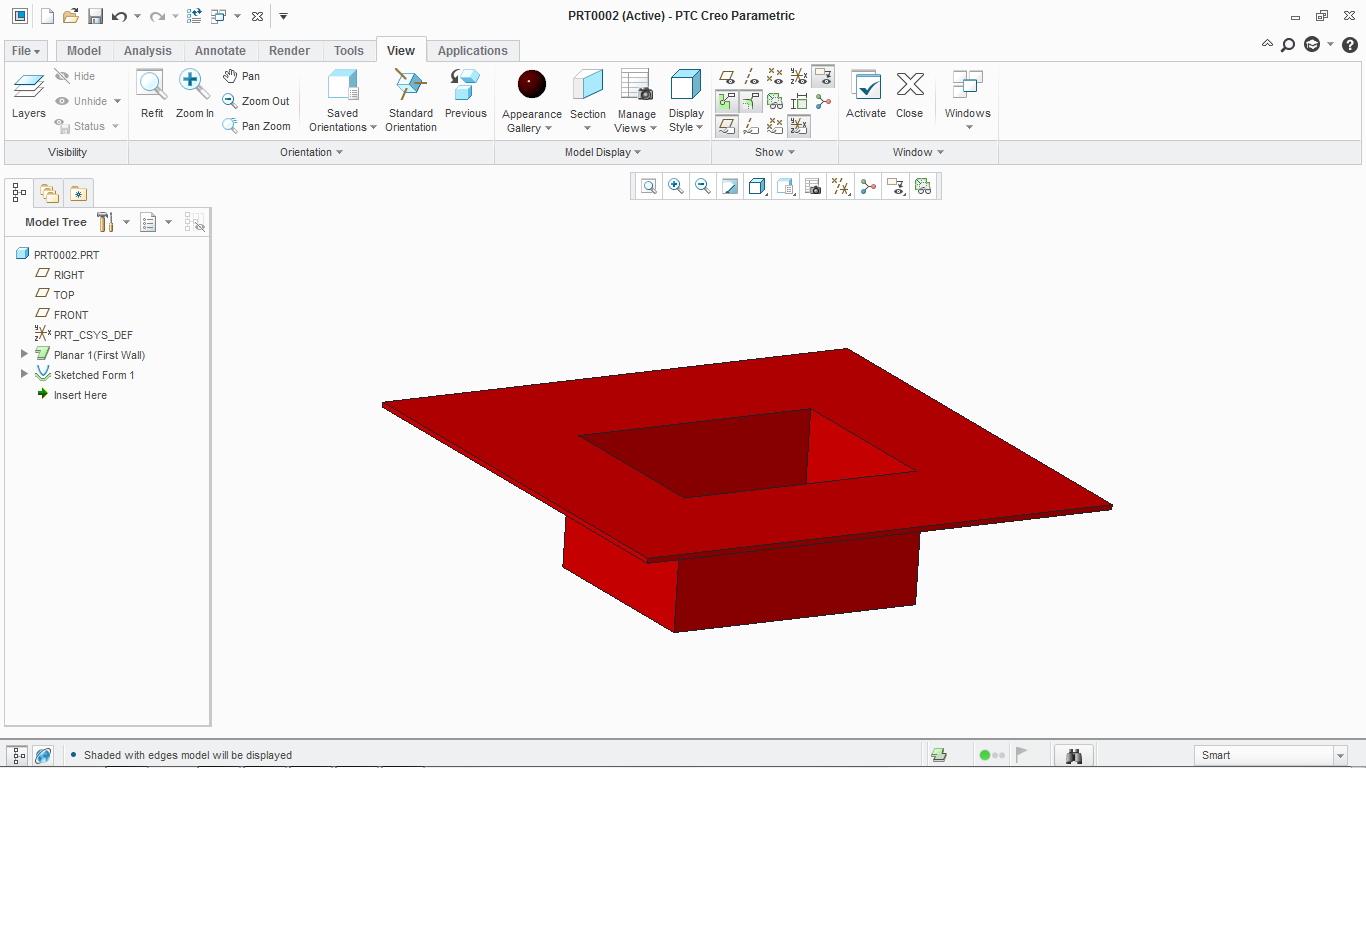Save the model with floppy disk icon
Viewport: 1366px width, 948px height.
coord(95,16)
